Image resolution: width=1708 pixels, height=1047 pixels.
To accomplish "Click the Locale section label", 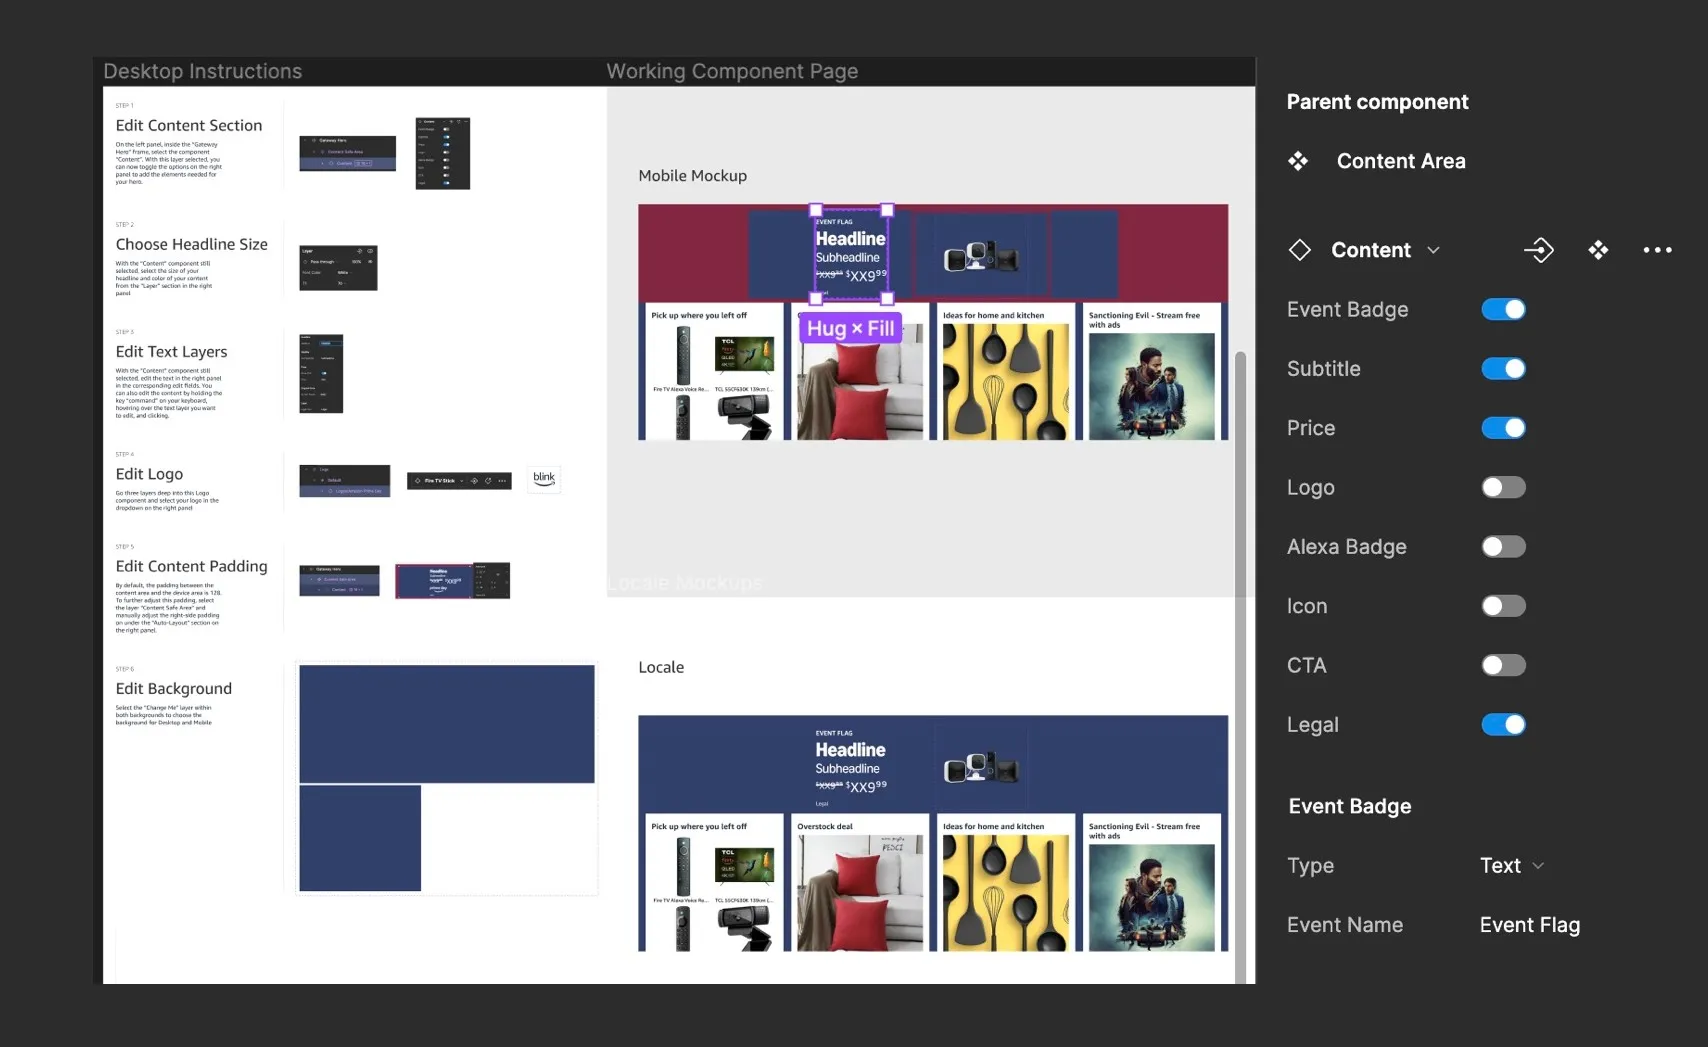I will (x=661, y=667).
